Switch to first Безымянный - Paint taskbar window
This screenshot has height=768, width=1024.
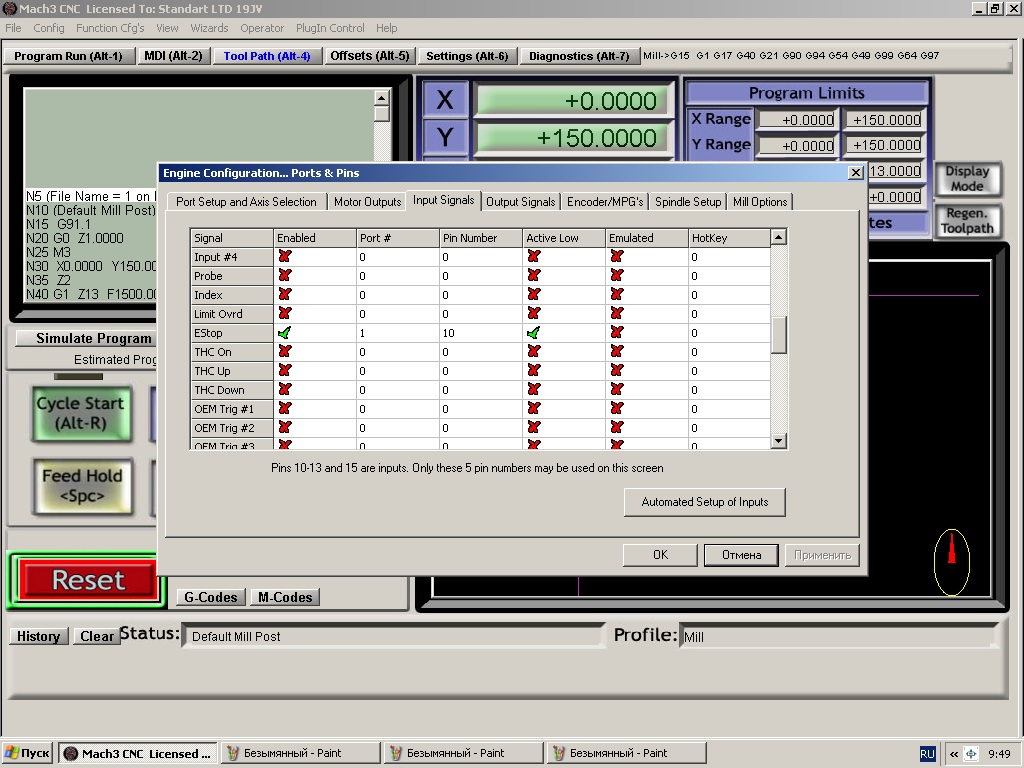pos(300,753)
